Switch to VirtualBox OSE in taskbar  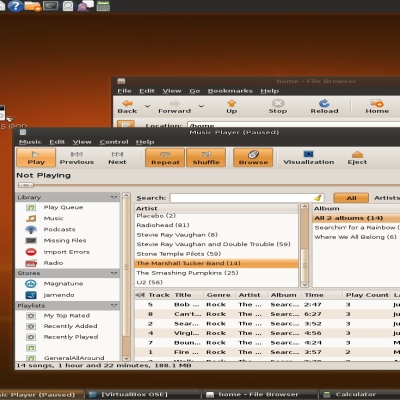[143, 394]
